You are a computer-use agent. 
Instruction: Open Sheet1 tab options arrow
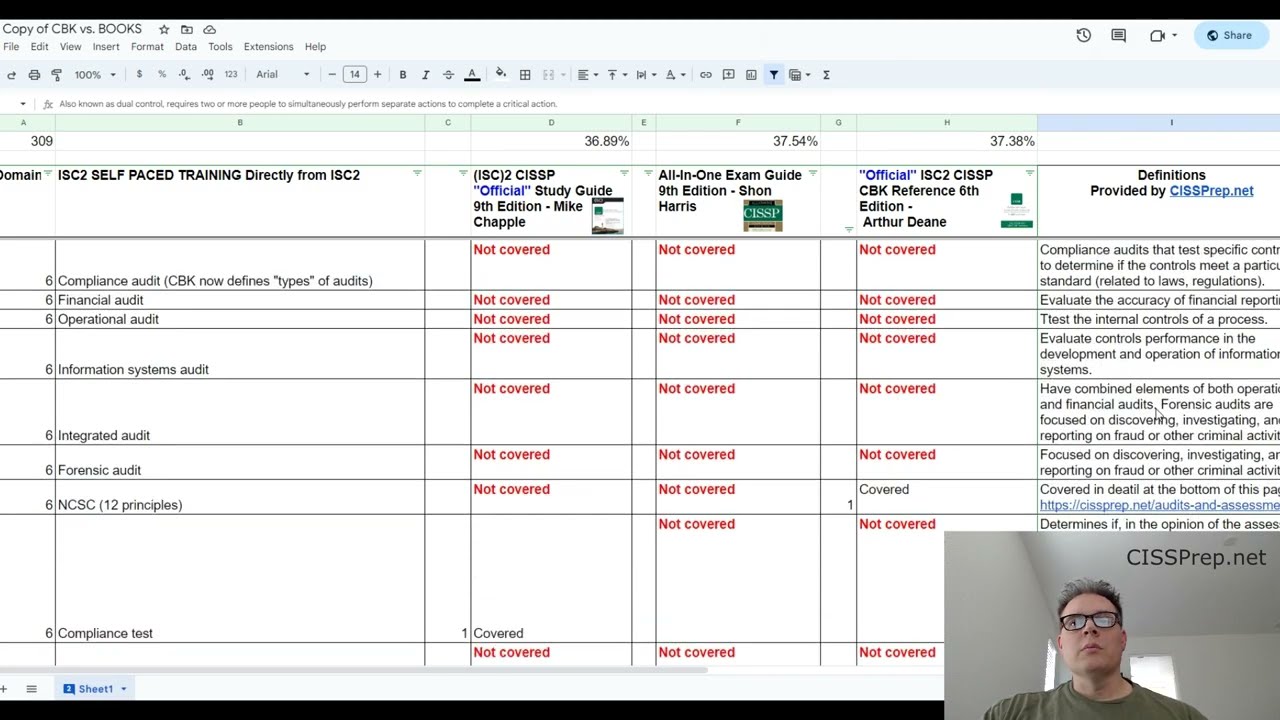point(124,689)
